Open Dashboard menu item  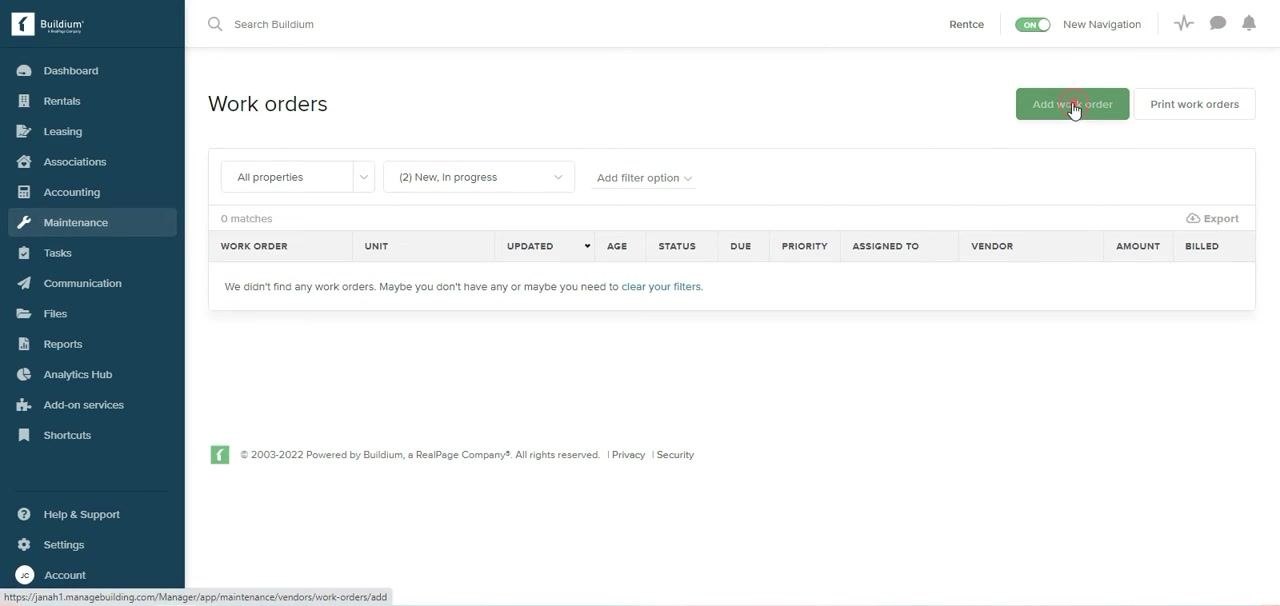[71, 71]
